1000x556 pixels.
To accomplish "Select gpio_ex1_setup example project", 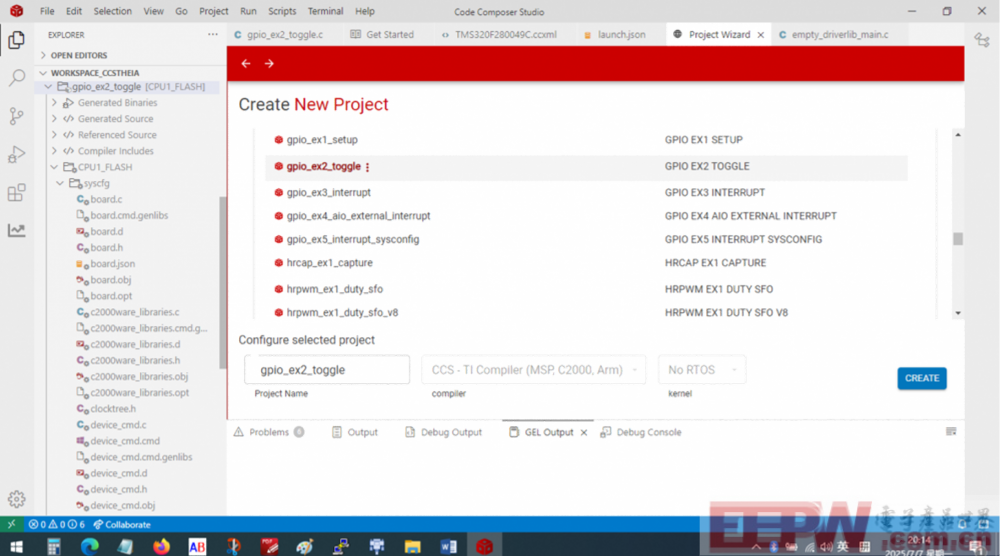I will (x=322, y=140).
